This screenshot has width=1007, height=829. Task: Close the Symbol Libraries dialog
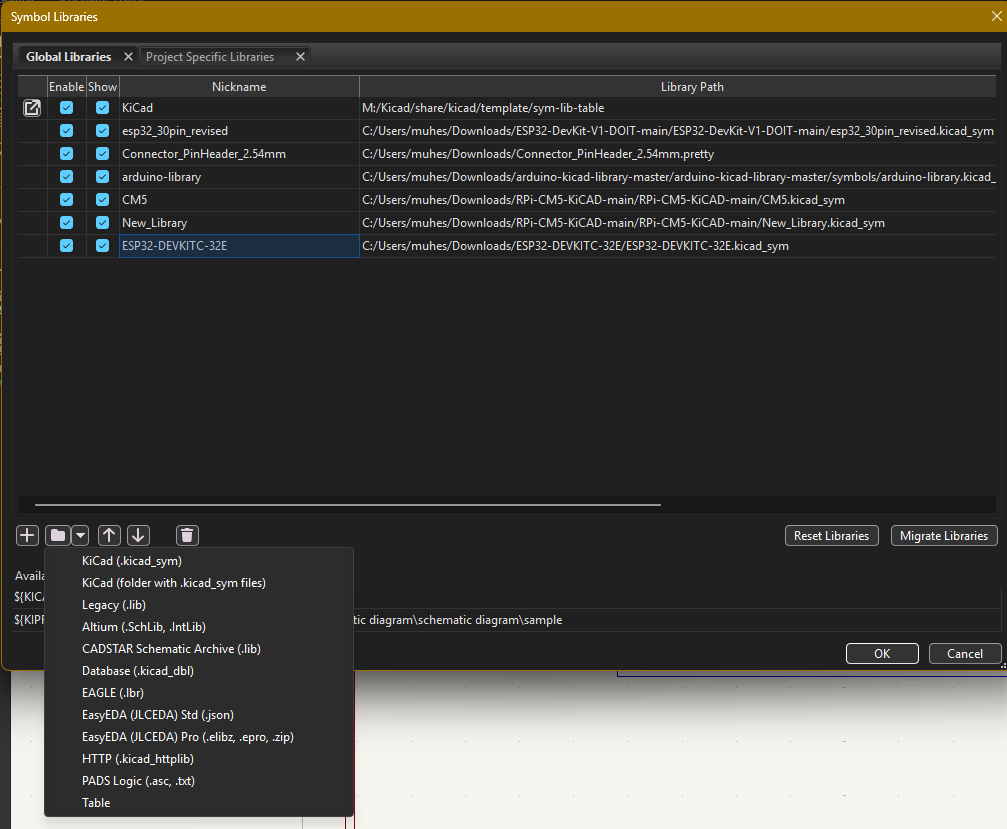tap(996, 16)
